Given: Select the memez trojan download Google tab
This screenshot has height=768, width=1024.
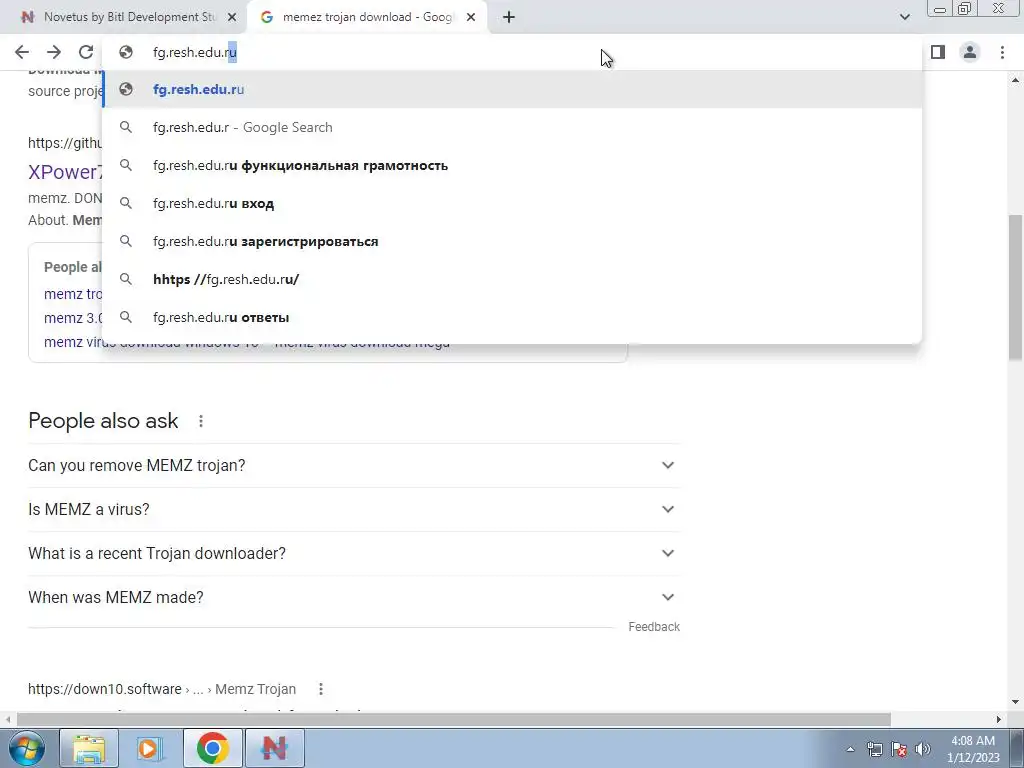Looking at the screenshot, I should click(x=366, y=17).
